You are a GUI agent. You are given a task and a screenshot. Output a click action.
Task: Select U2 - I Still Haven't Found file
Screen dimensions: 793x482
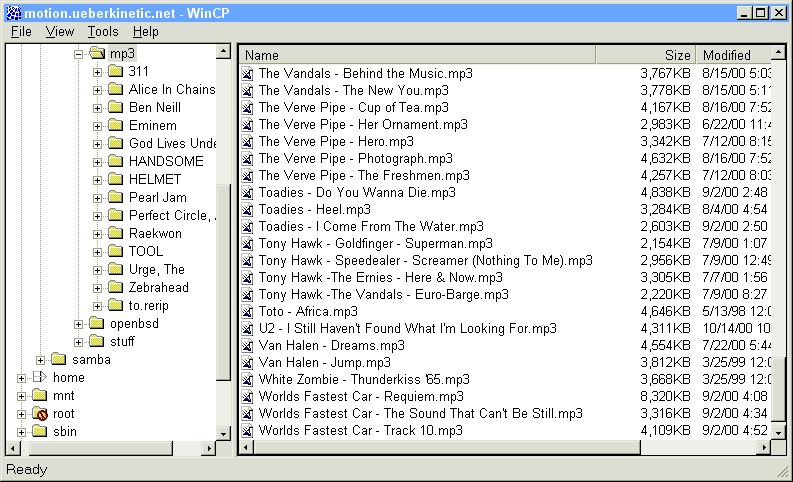click(407, 328)
